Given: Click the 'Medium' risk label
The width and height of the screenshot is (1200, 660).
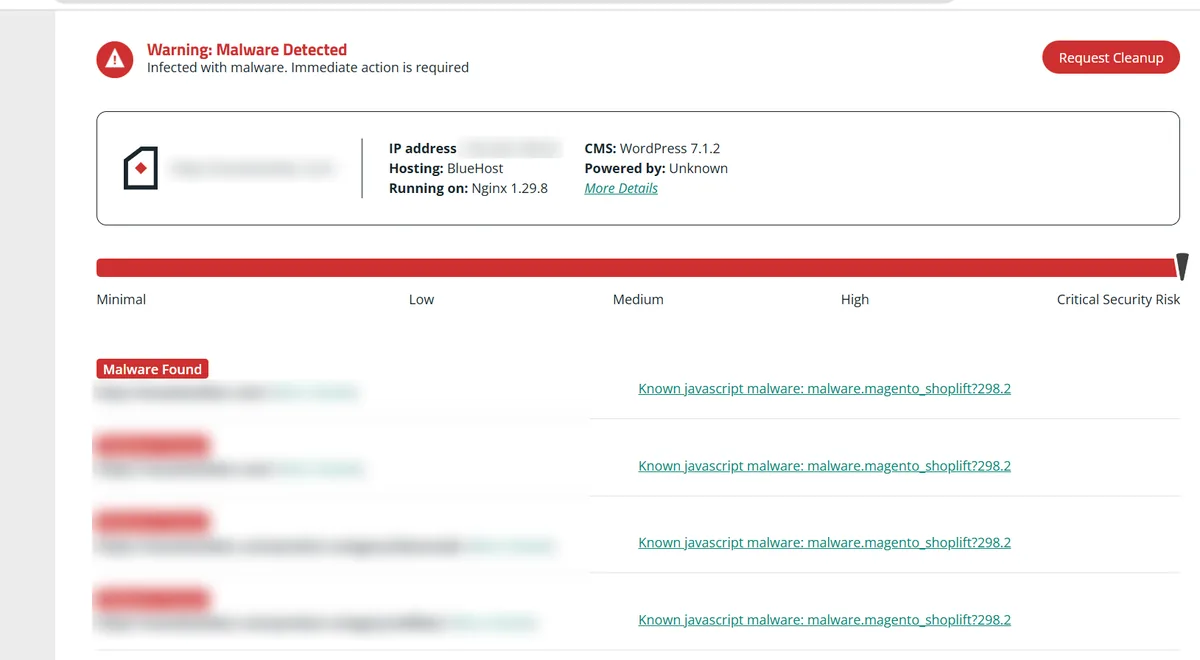Looking at the screenshot, I should [638, 299].
